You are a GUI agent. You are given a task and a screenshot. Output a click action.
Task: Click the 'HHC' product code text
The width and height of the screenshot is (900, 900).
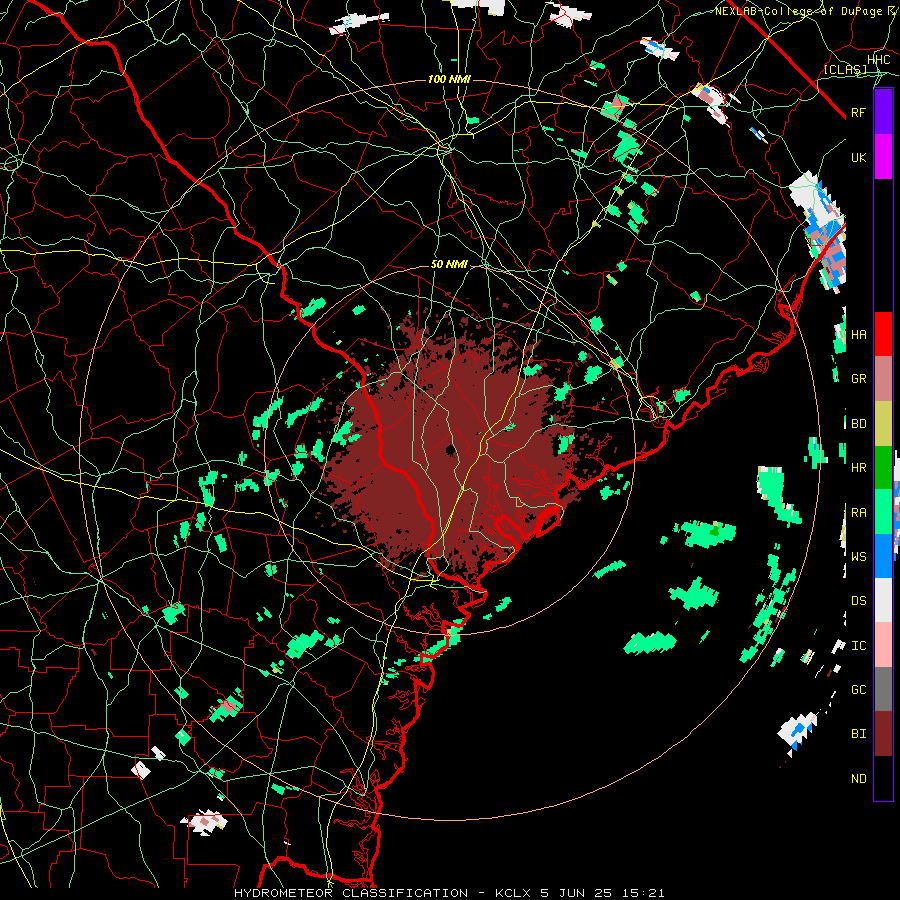[x=879, y=60]
